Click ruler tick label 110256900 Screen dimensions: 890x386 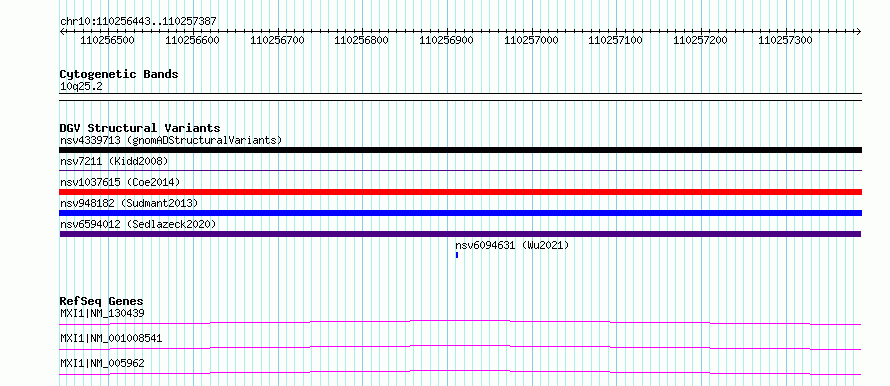[x=447, y=40]
